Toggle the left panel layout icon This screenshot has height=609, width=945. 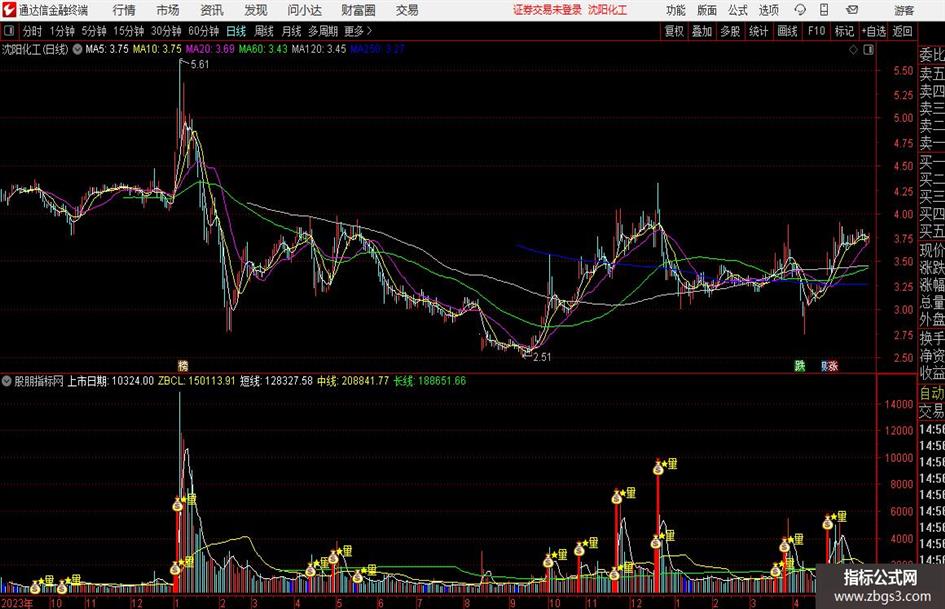point(9,31)
